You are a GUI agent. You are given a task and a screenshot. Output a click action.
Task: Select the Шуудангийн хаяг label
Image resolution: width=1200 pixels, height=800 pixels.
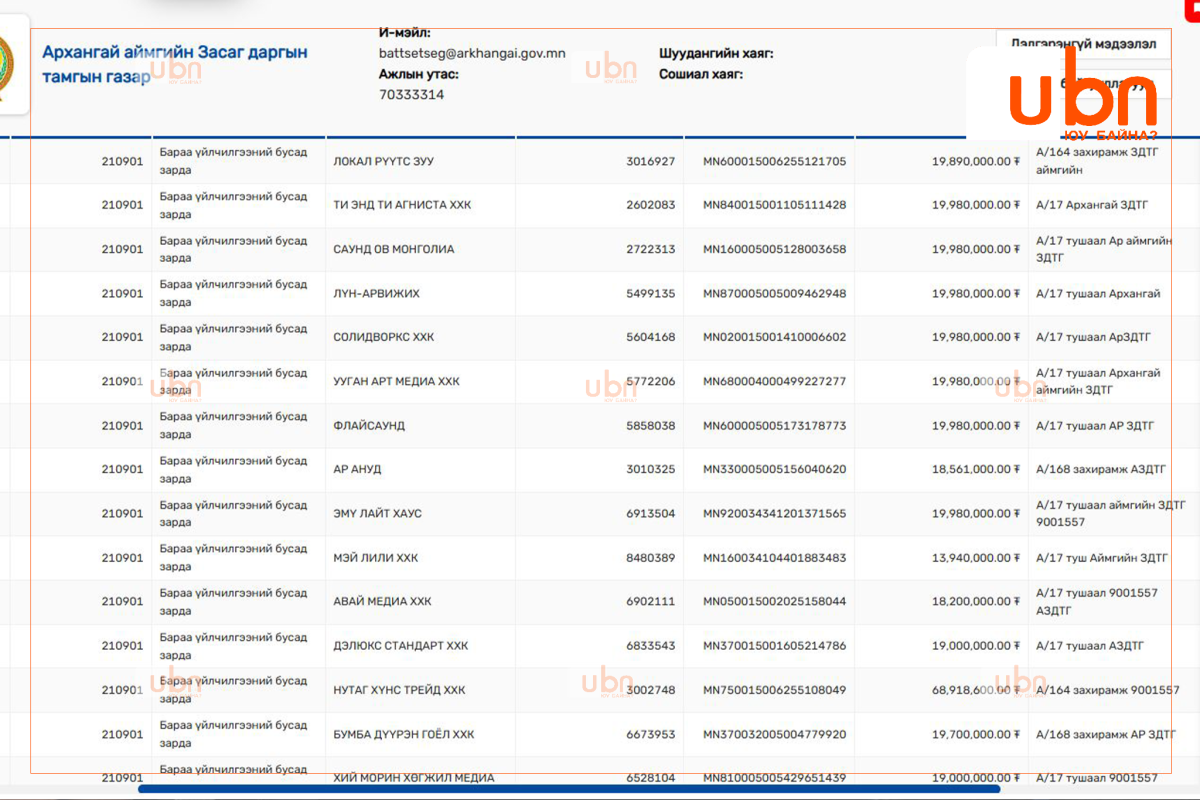tap(716, 54)
